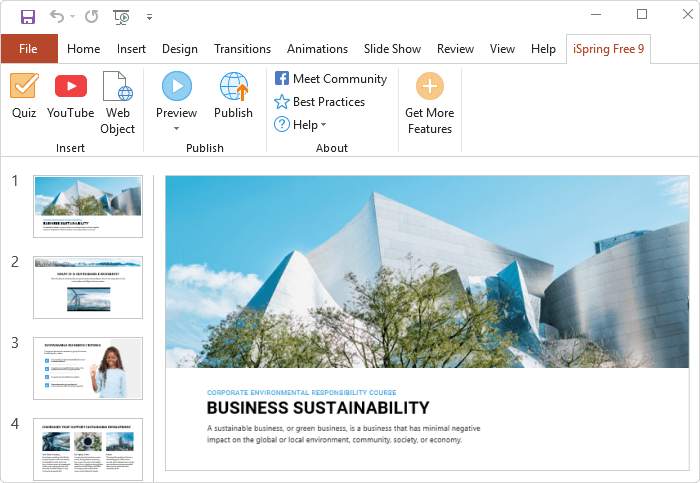Switch to the Review tab
The height and width of the screenshot is (483, 700).
point(455,49)
